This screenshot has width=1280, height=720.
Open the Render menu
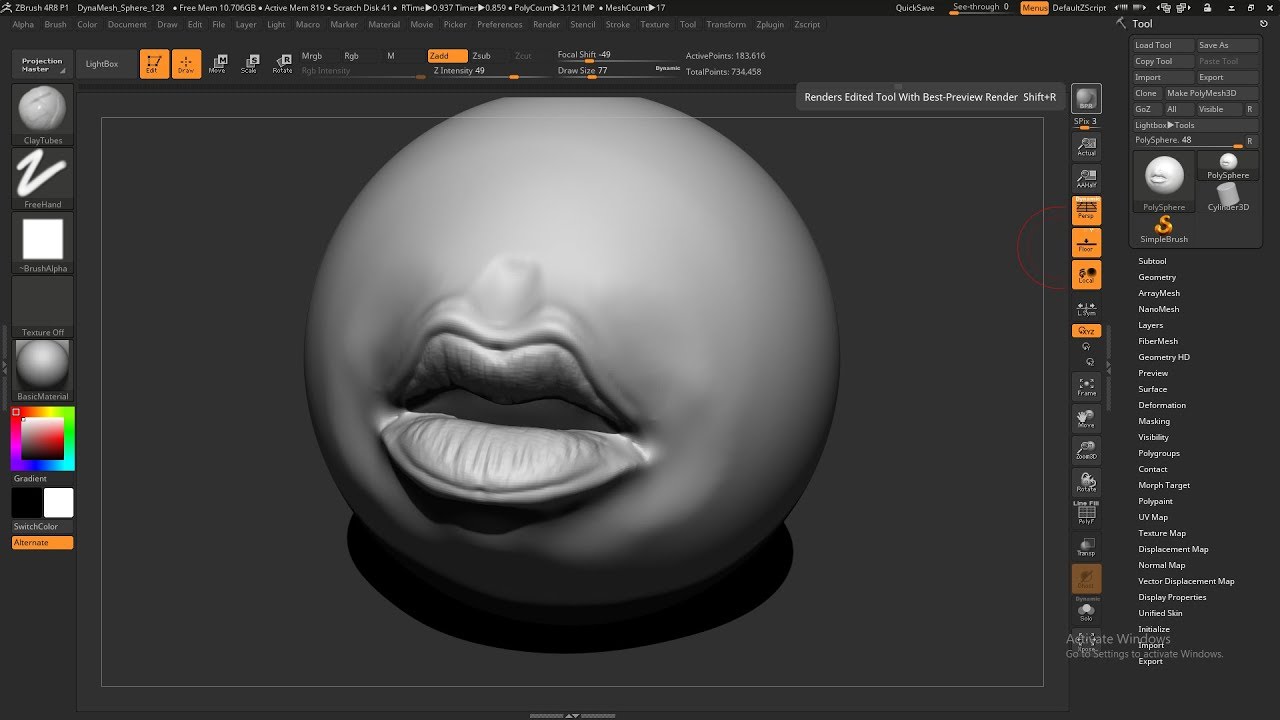546,24
